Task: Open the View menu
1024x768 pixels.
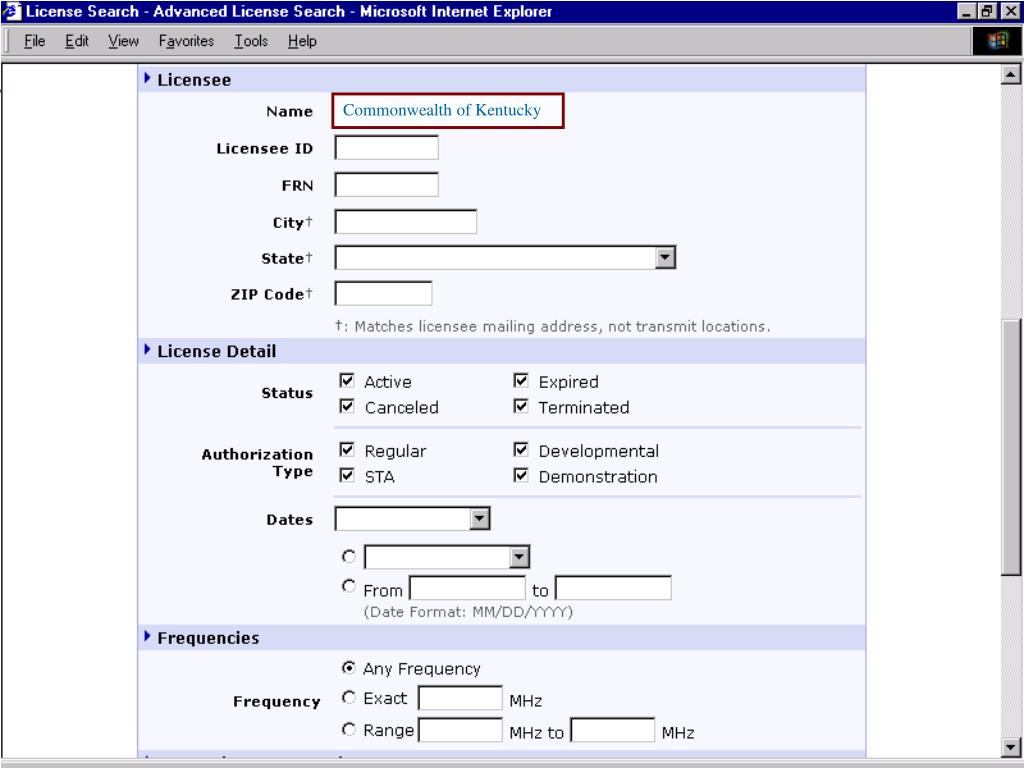Action: pos(123,41)
